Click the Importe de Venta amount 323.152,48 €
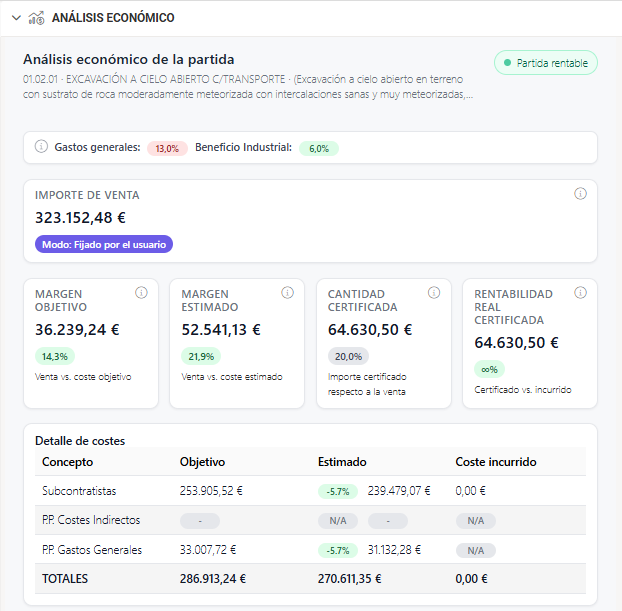The width and height of the screenshot is (622, 611). [80, 217]
